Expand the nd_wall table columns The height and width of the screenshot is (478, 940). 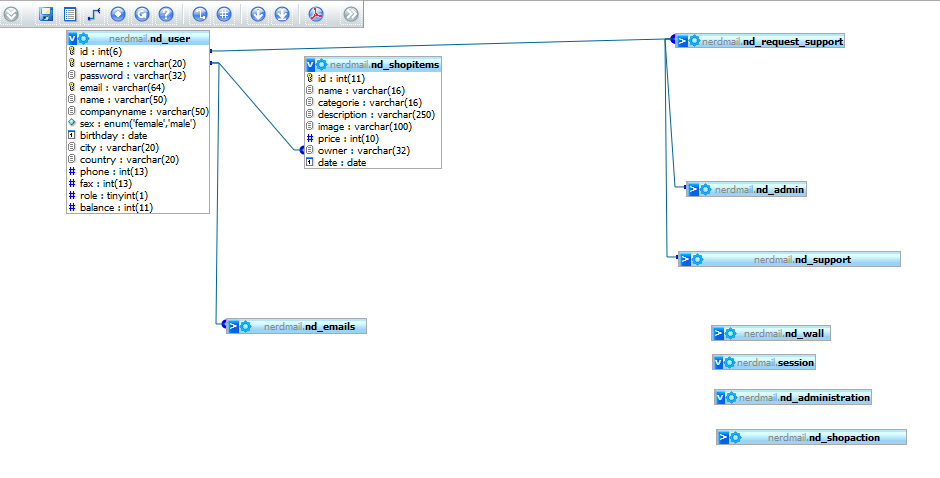coord(718,333)
